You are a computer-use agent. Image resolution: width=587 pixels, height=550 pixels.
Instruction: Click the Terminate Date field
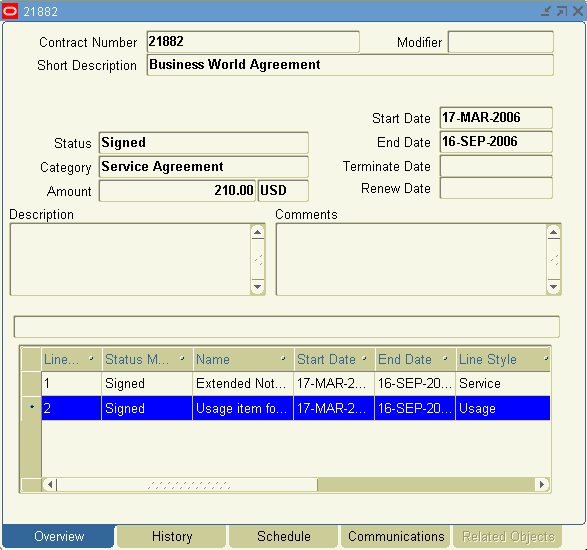[496, 166]
